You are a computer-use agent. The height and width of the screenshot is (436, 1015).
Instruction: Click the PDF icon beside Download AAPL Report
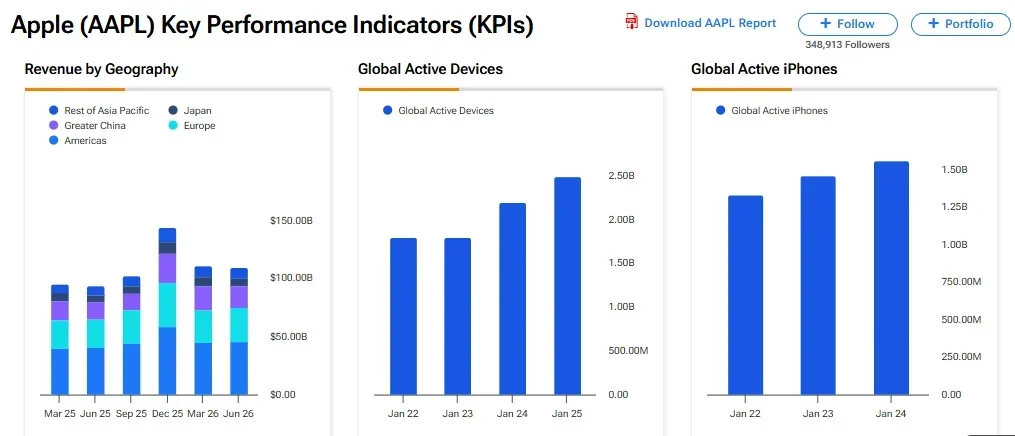click(x=631, y=22)
